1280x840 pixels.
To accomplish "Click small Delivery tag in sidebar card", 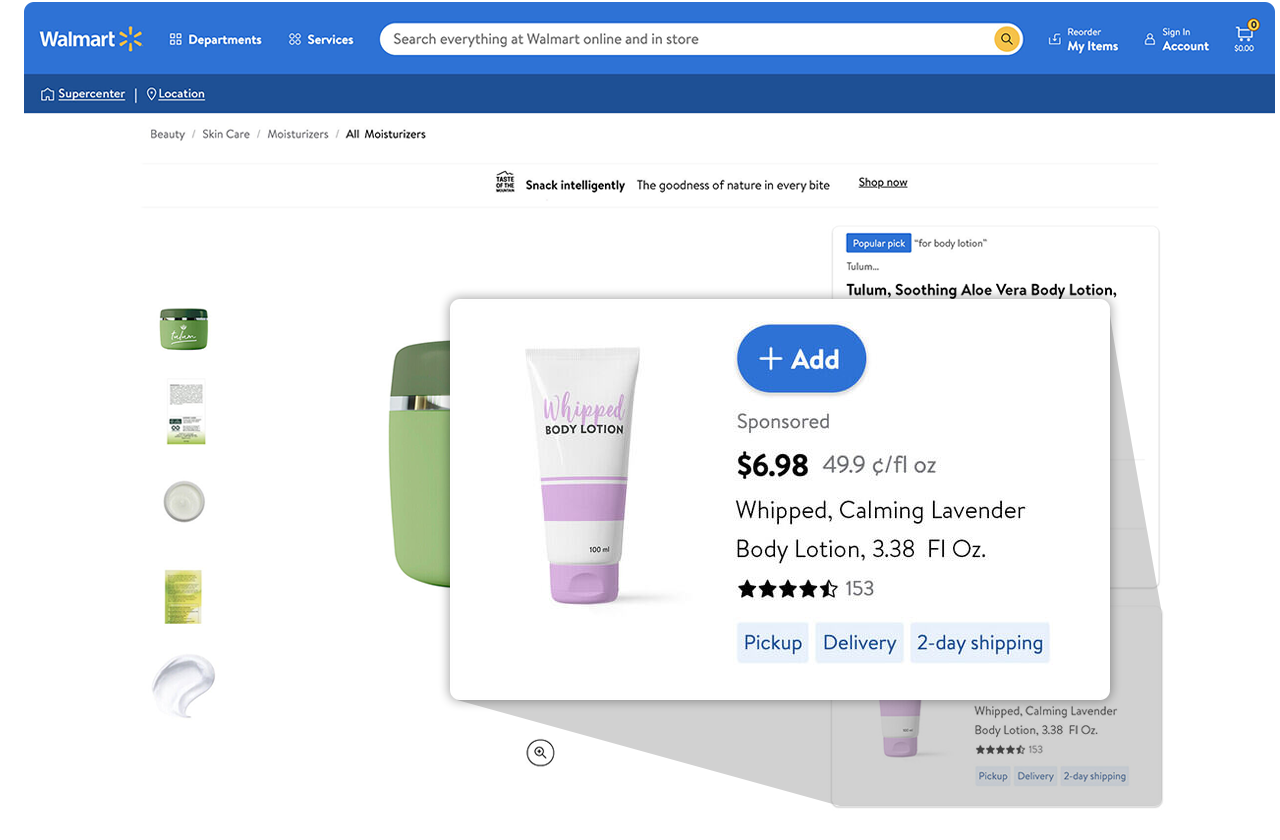I will 1036,776.
